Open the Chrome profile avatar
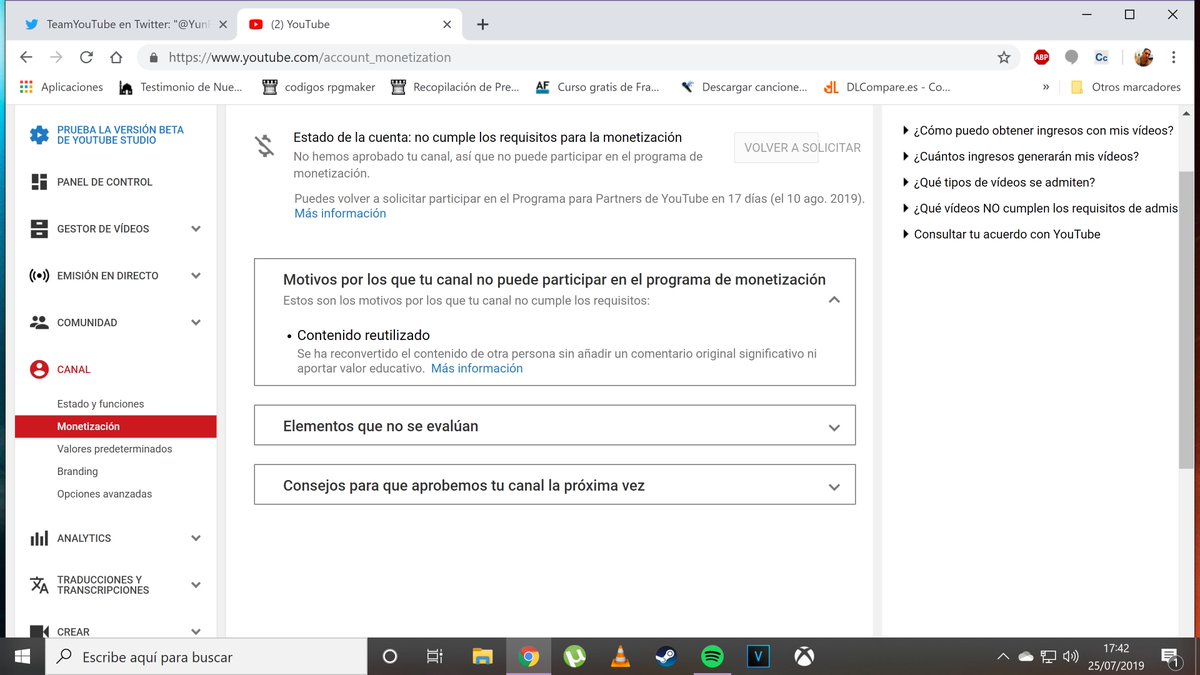Image resolution: width=1200 pixels, height=675 pixels. click(1143, 58)
